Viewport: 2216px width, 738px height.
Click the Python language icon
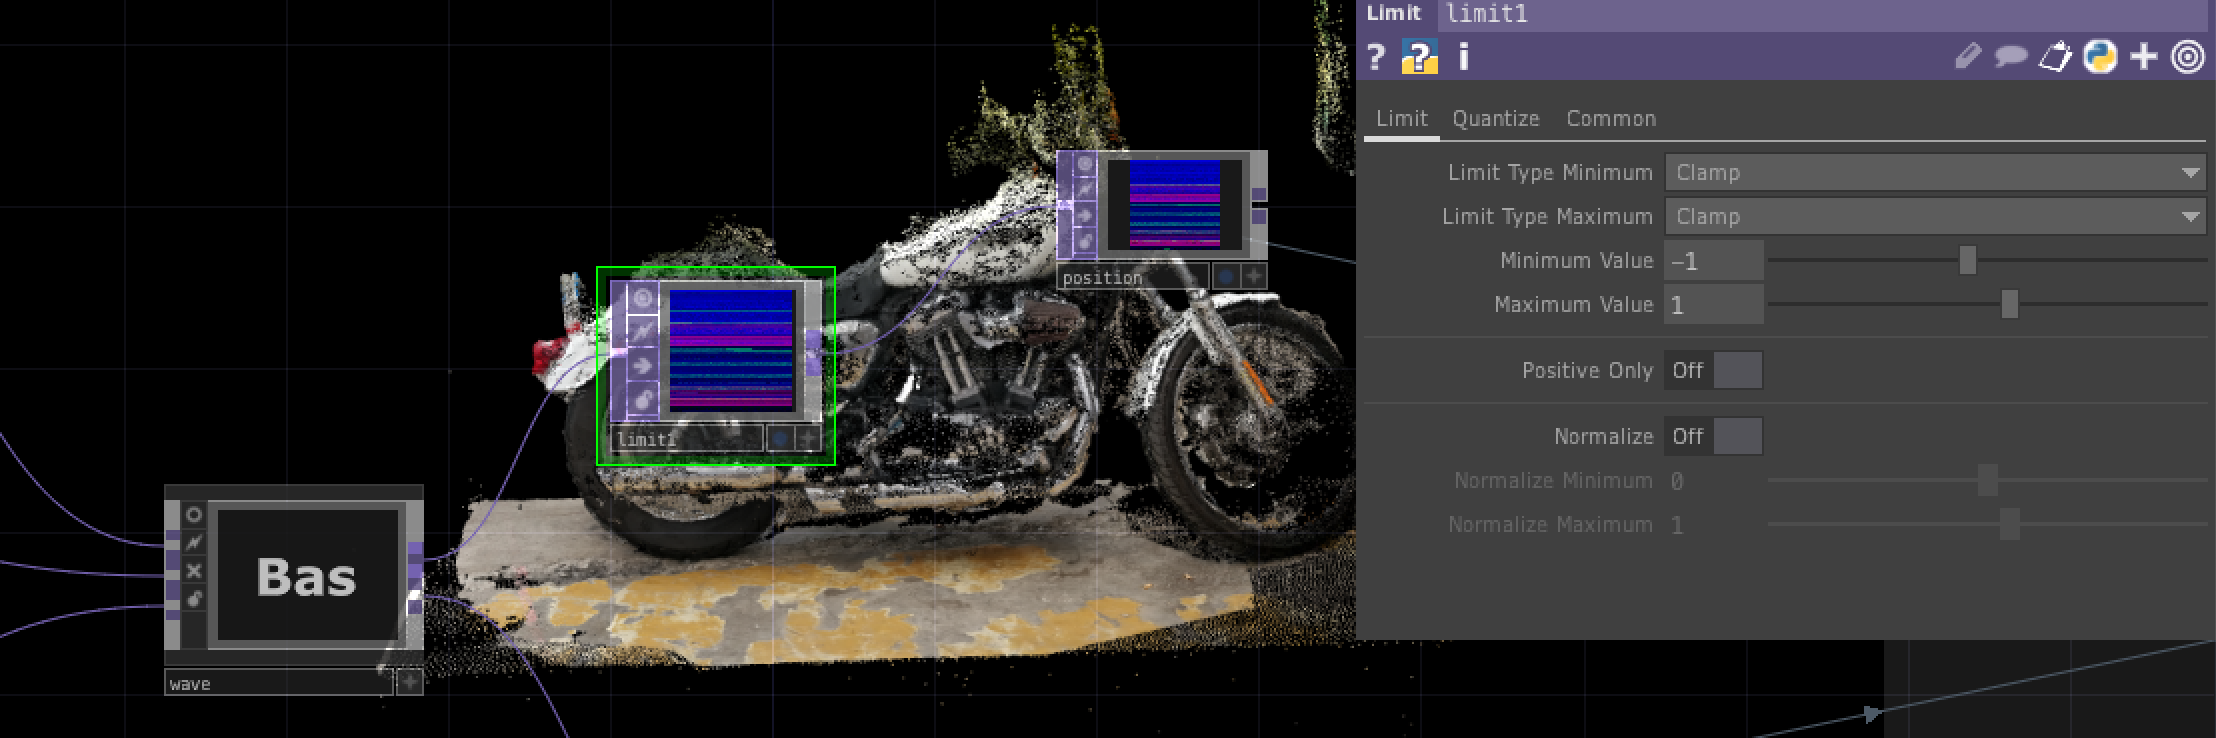point(2100,57)
